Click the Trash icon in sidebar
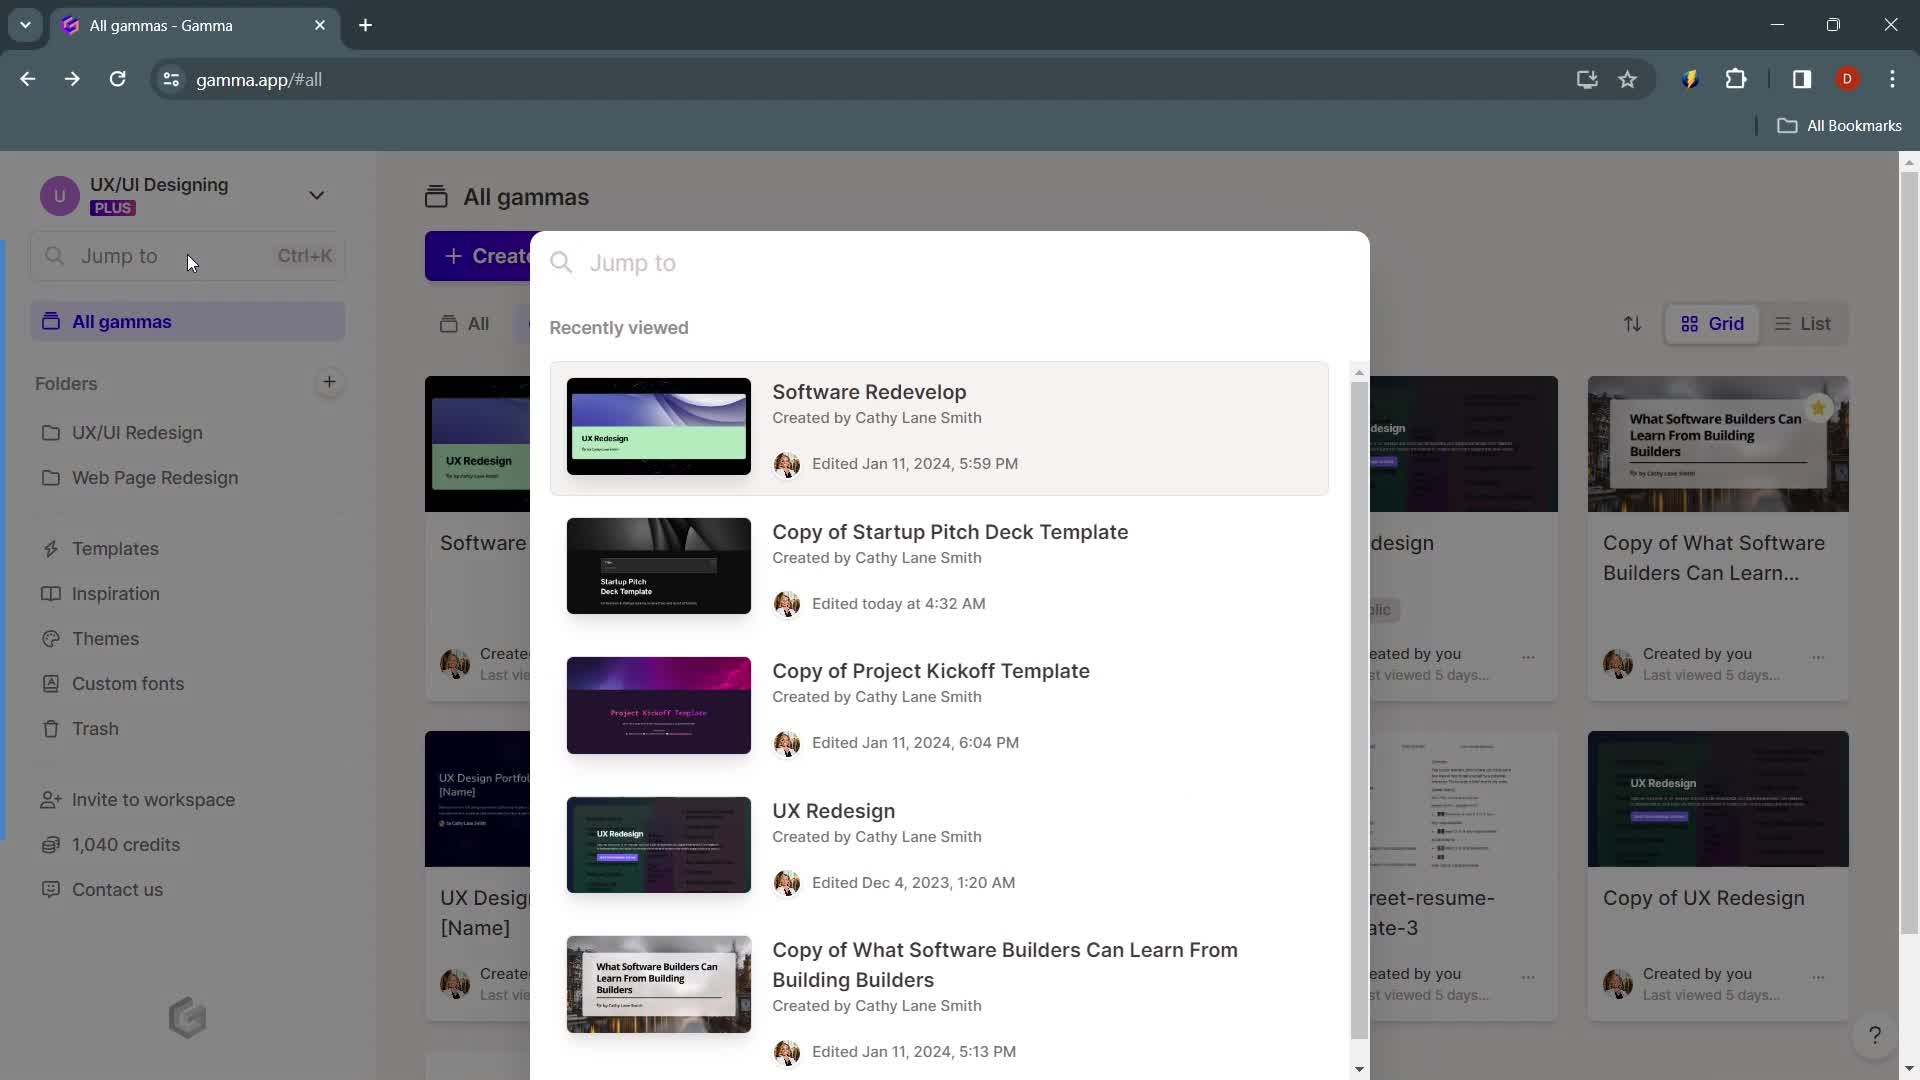 pyautogui.click(x=51, y=728)
